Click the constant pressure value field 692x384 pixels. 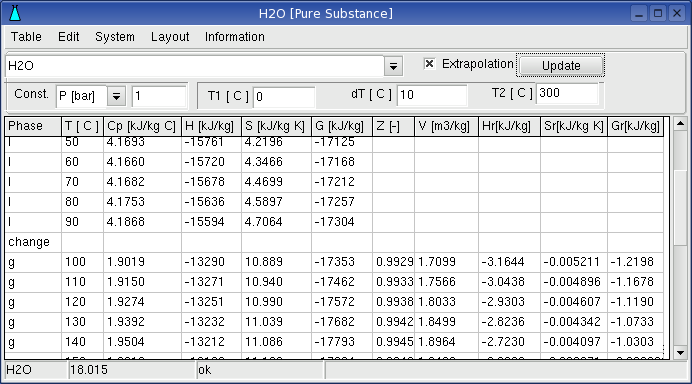(159, 96)
